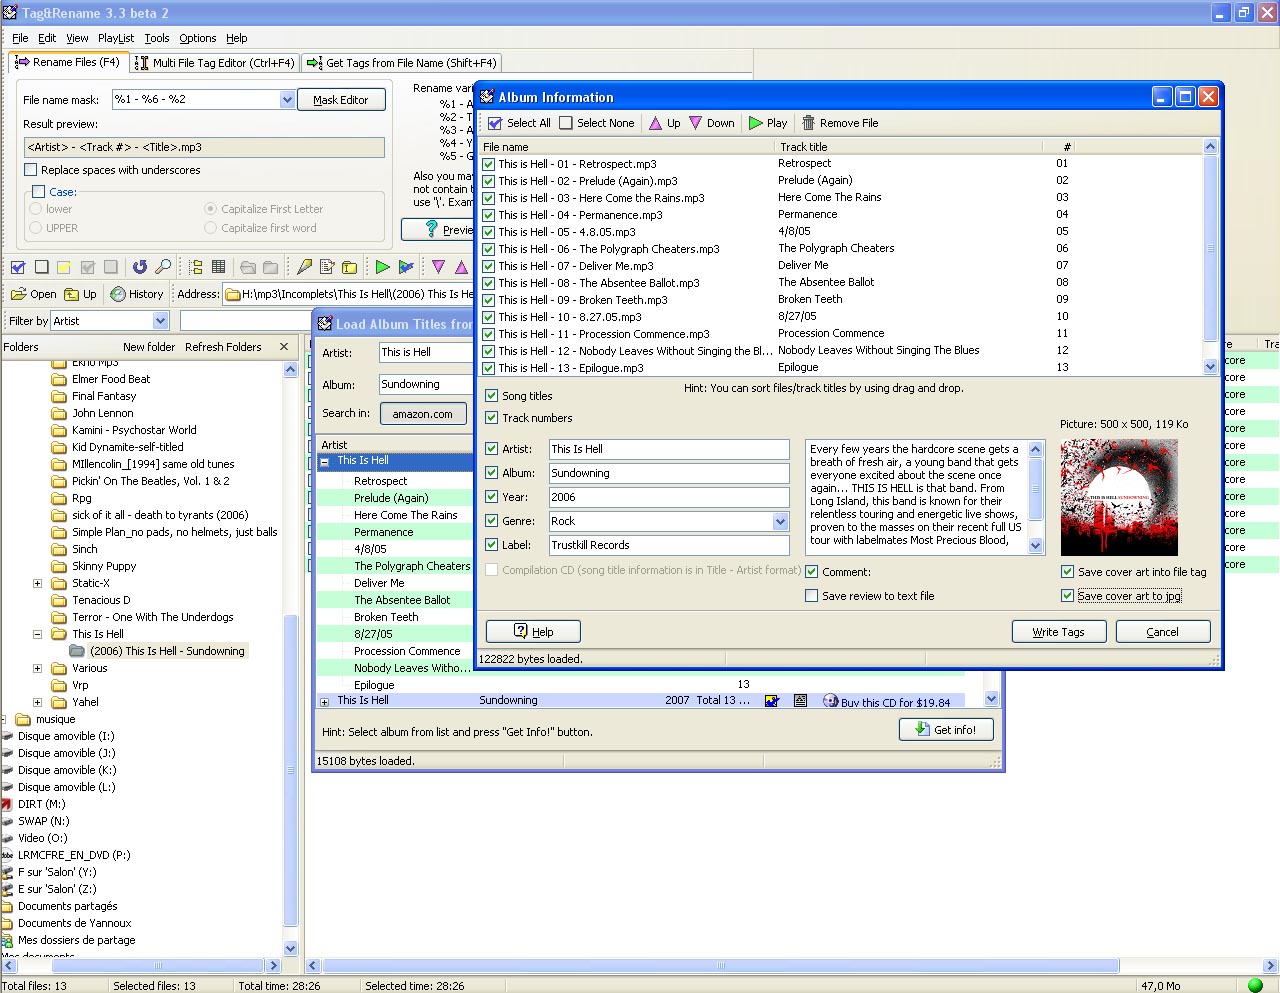Screen dimensions: 1280x993
Task: Switch to Multi File Tag Editor tab
Action: 215,63
